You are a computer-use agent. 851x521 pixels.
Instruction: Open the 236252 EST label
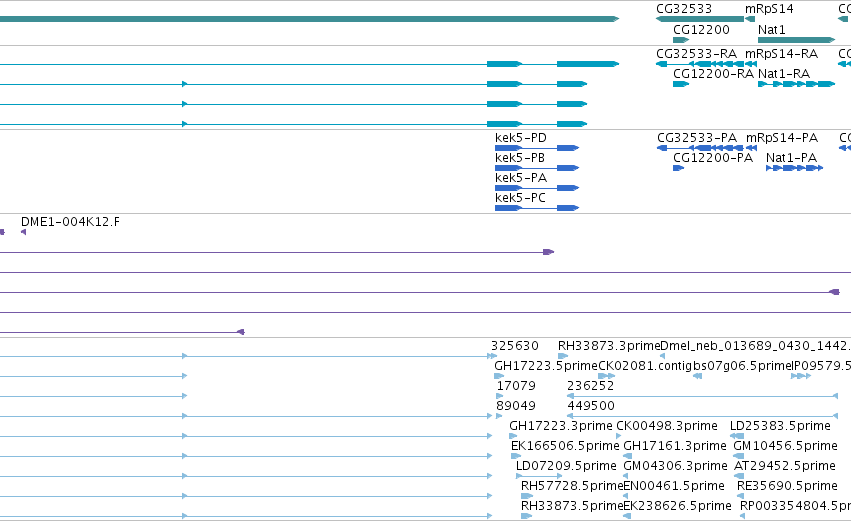click(x=590, y=386)
